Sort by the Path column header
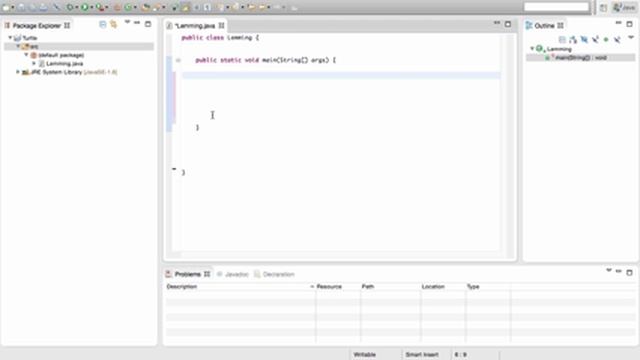The height and width of the screenshot is (360, 640). tap(390, 287)
